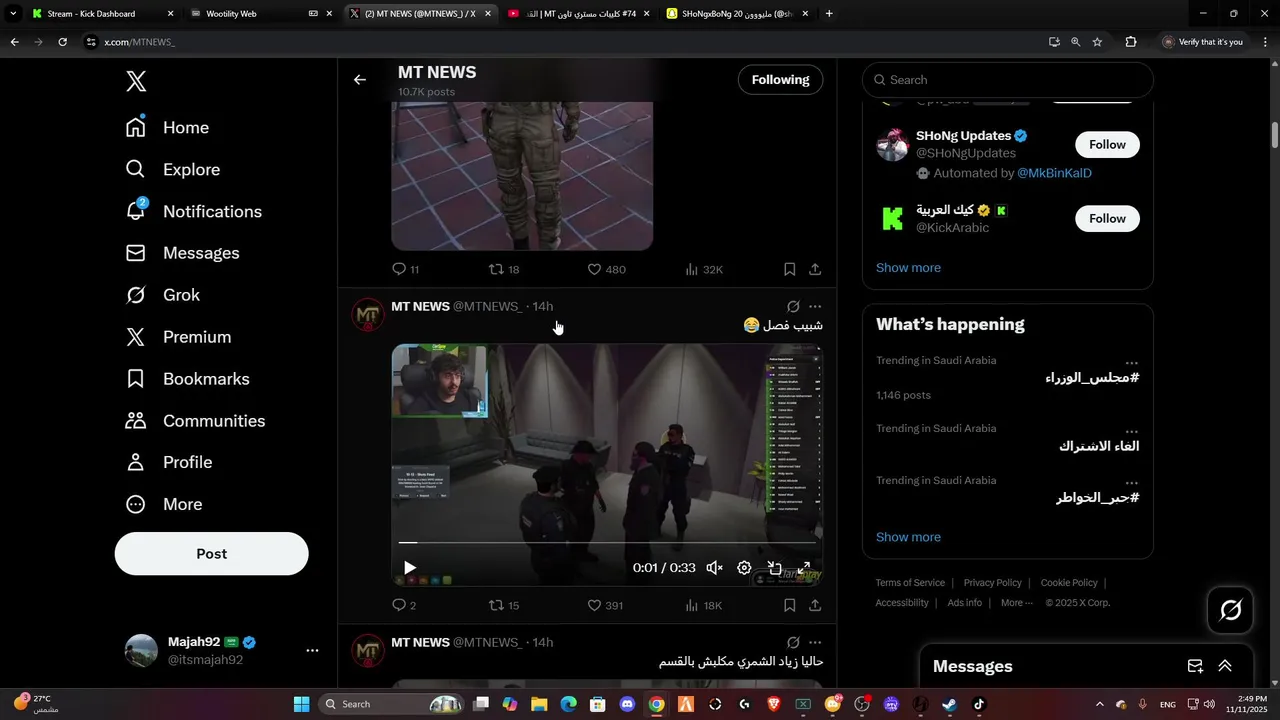This screenshot has height=720, width=1280.
Task: Click the Following button
Action: coord(781,80)
